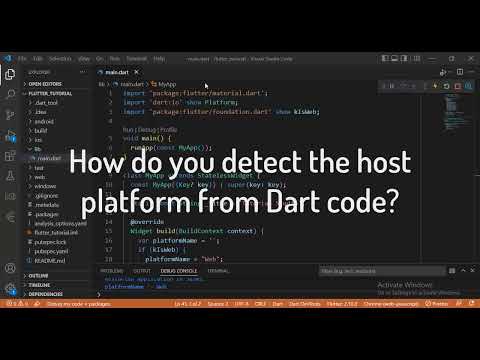480x360 pixels.
Task: Expand the test folder
Action: (39, 168)
